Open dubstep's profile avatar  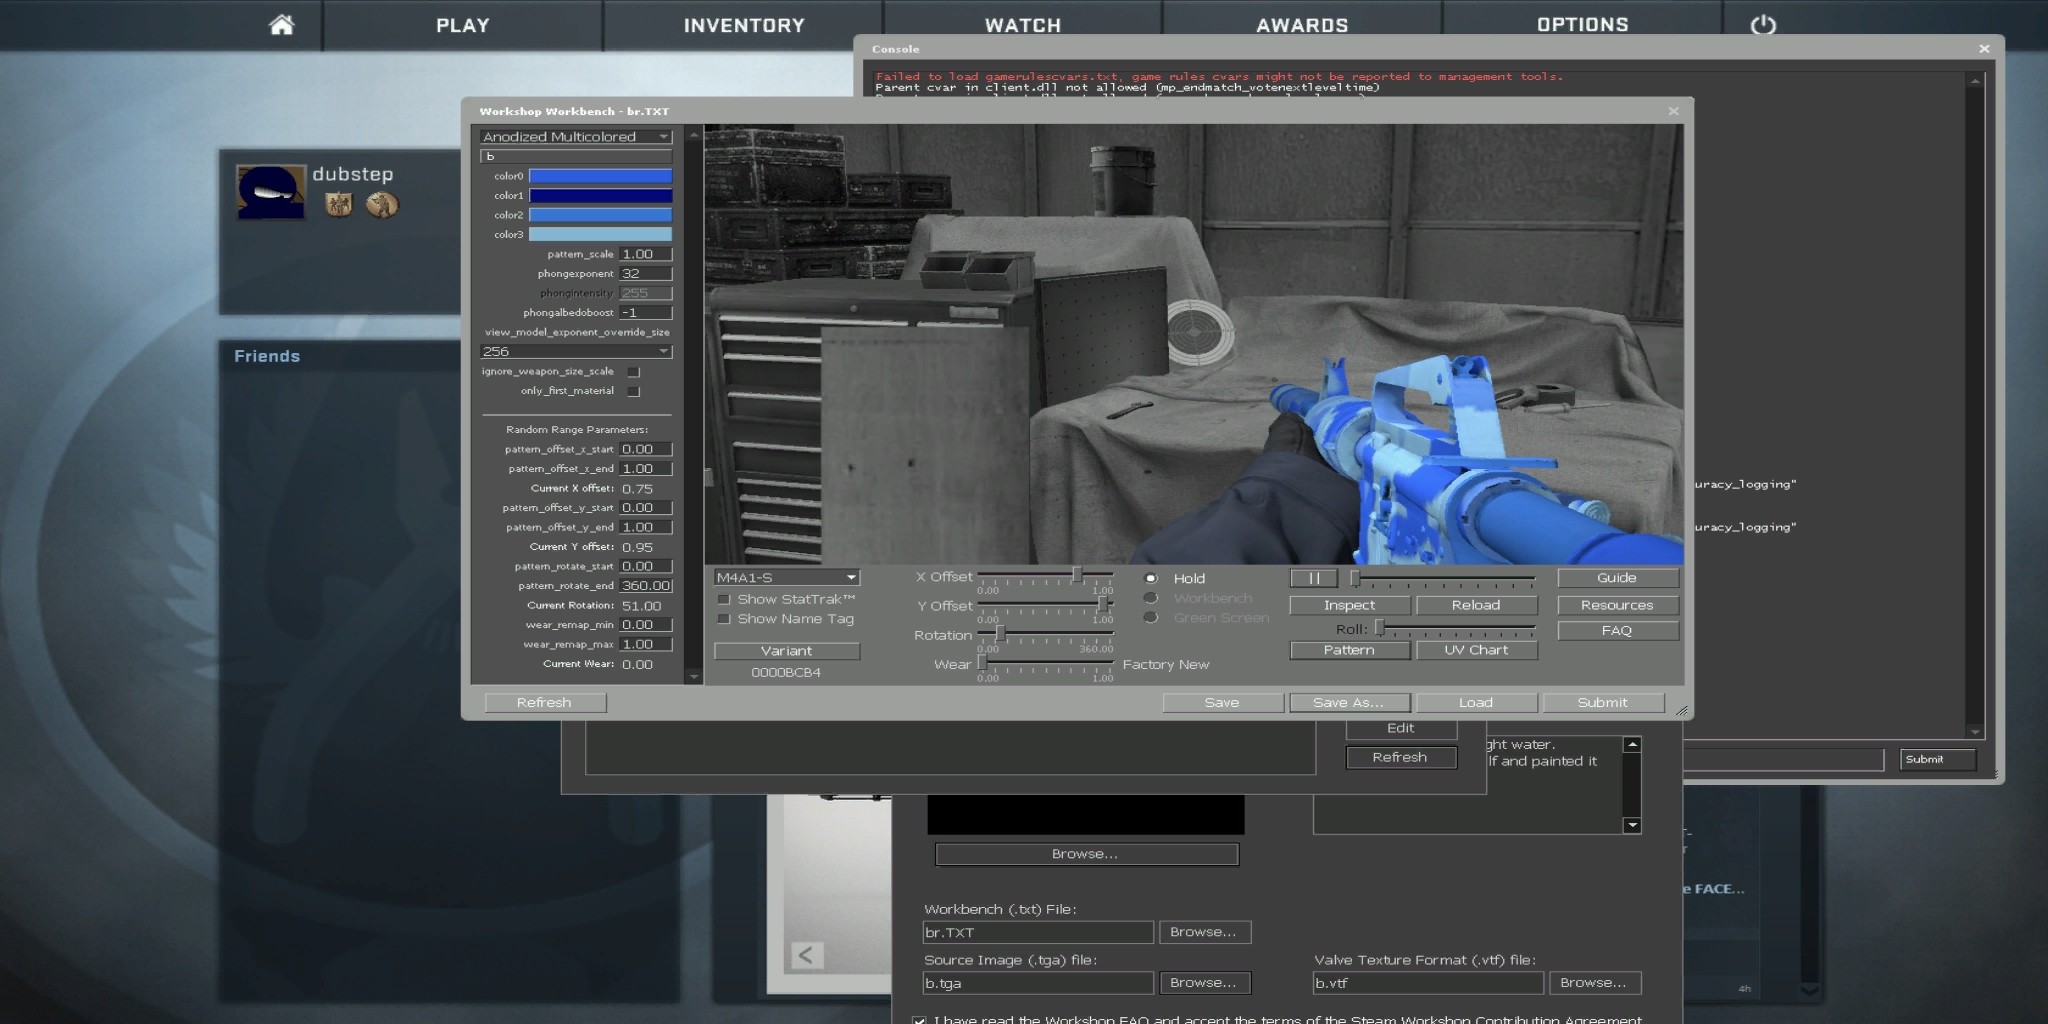pos(270,190)
